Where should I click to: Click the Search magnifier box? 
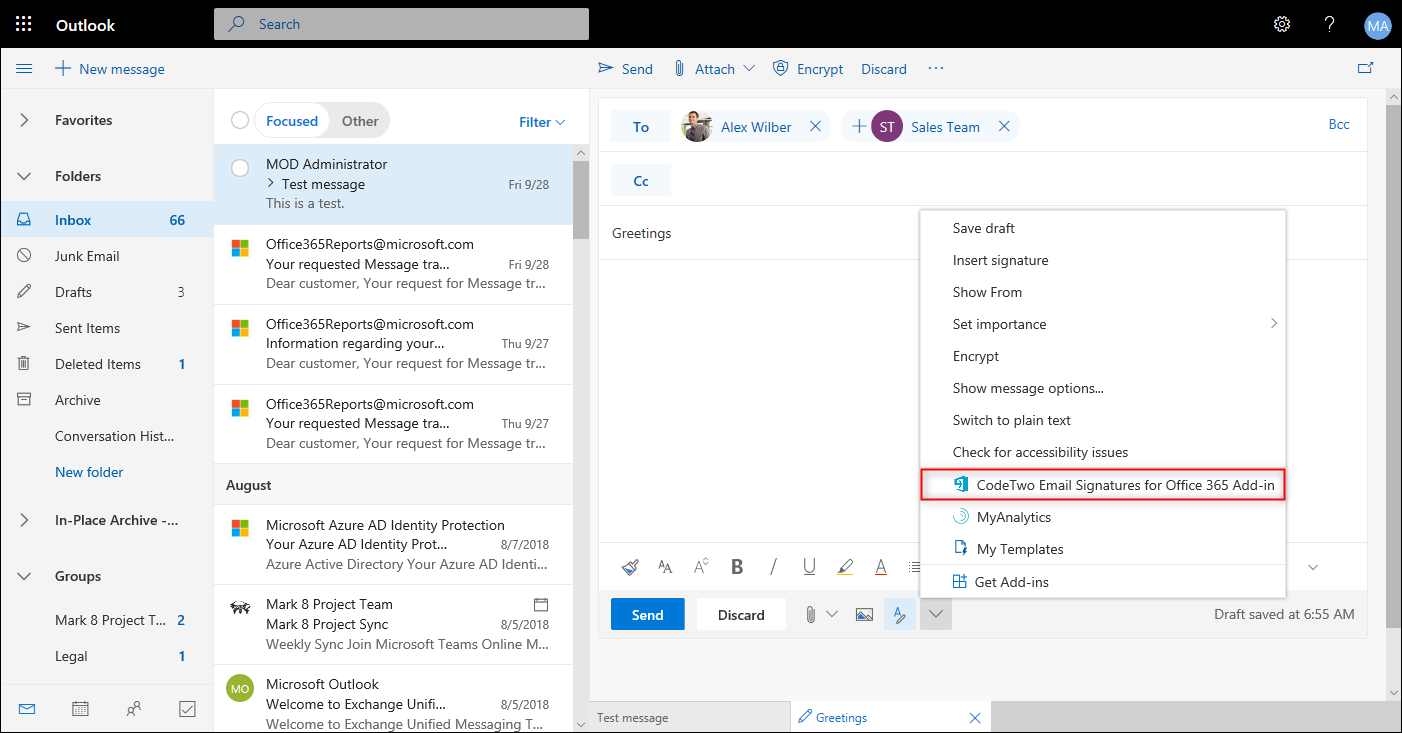401,24
